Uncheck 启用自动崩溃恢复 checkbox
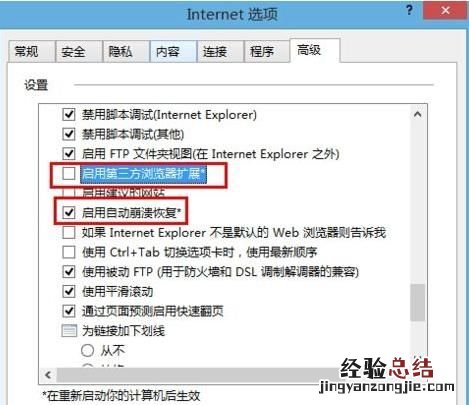The height and width of the screenshot is (405, 469). point(69,212)
